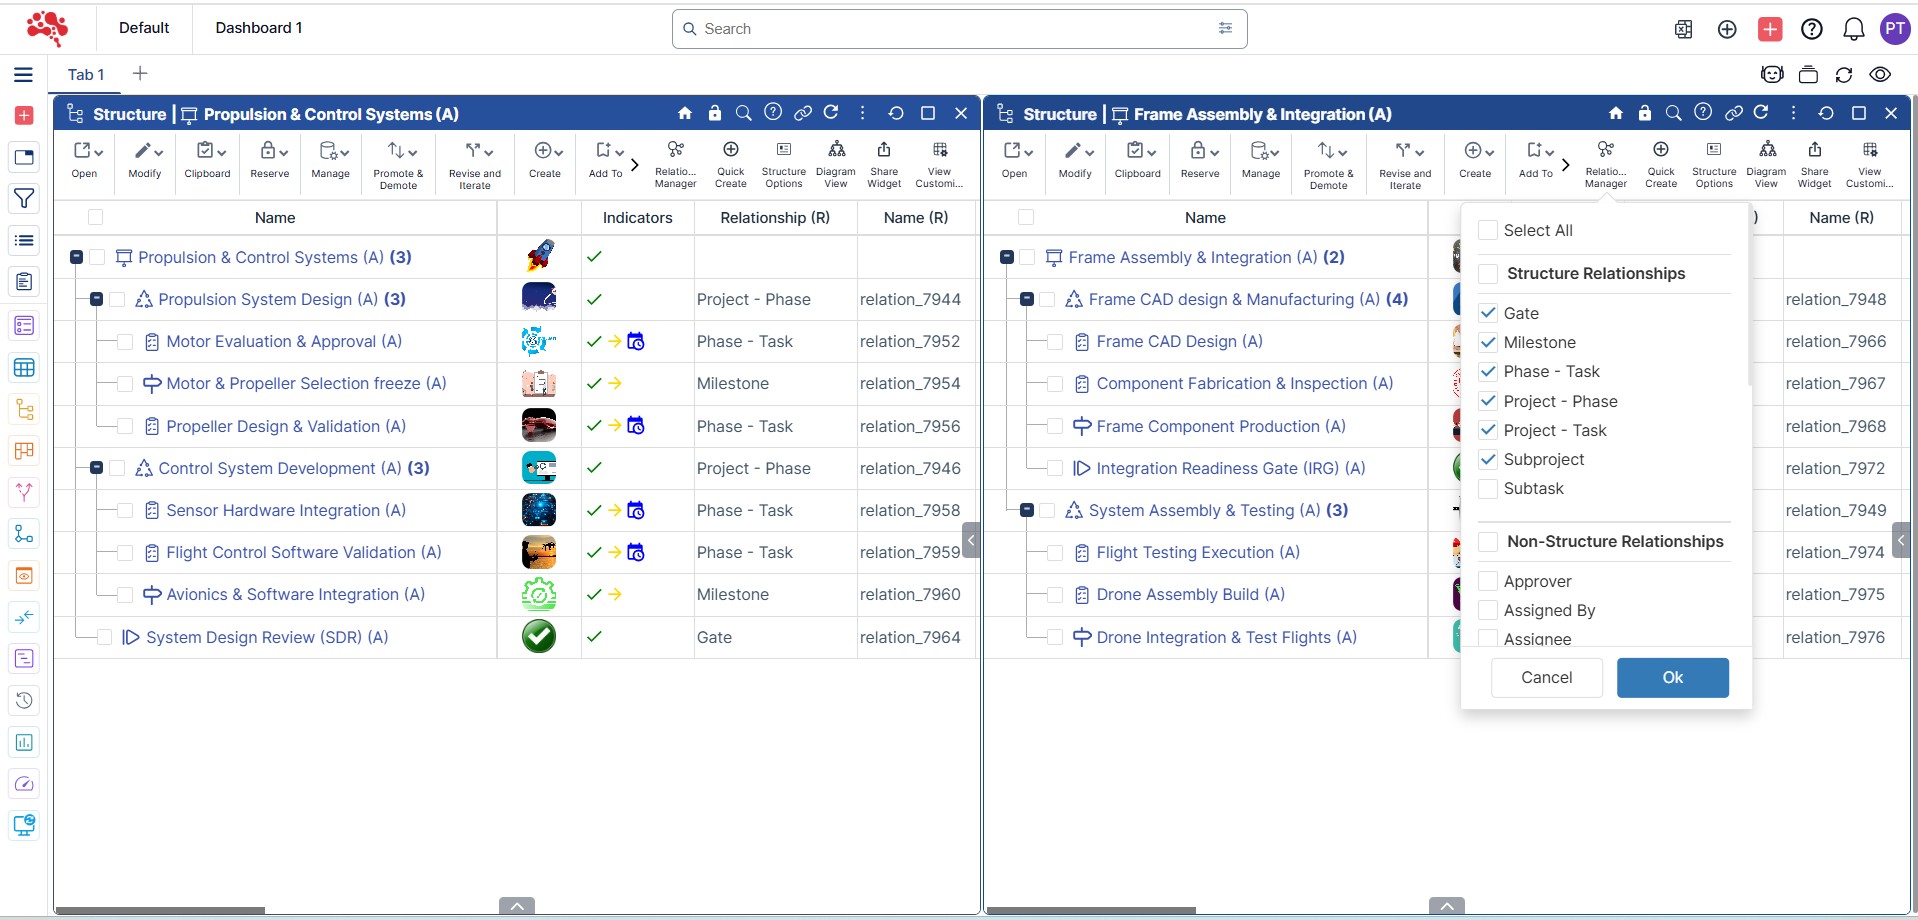1918x920 pixels.
Task: Click Share Widget in Propulsion panel toolbar
Action: click(883, 162)
